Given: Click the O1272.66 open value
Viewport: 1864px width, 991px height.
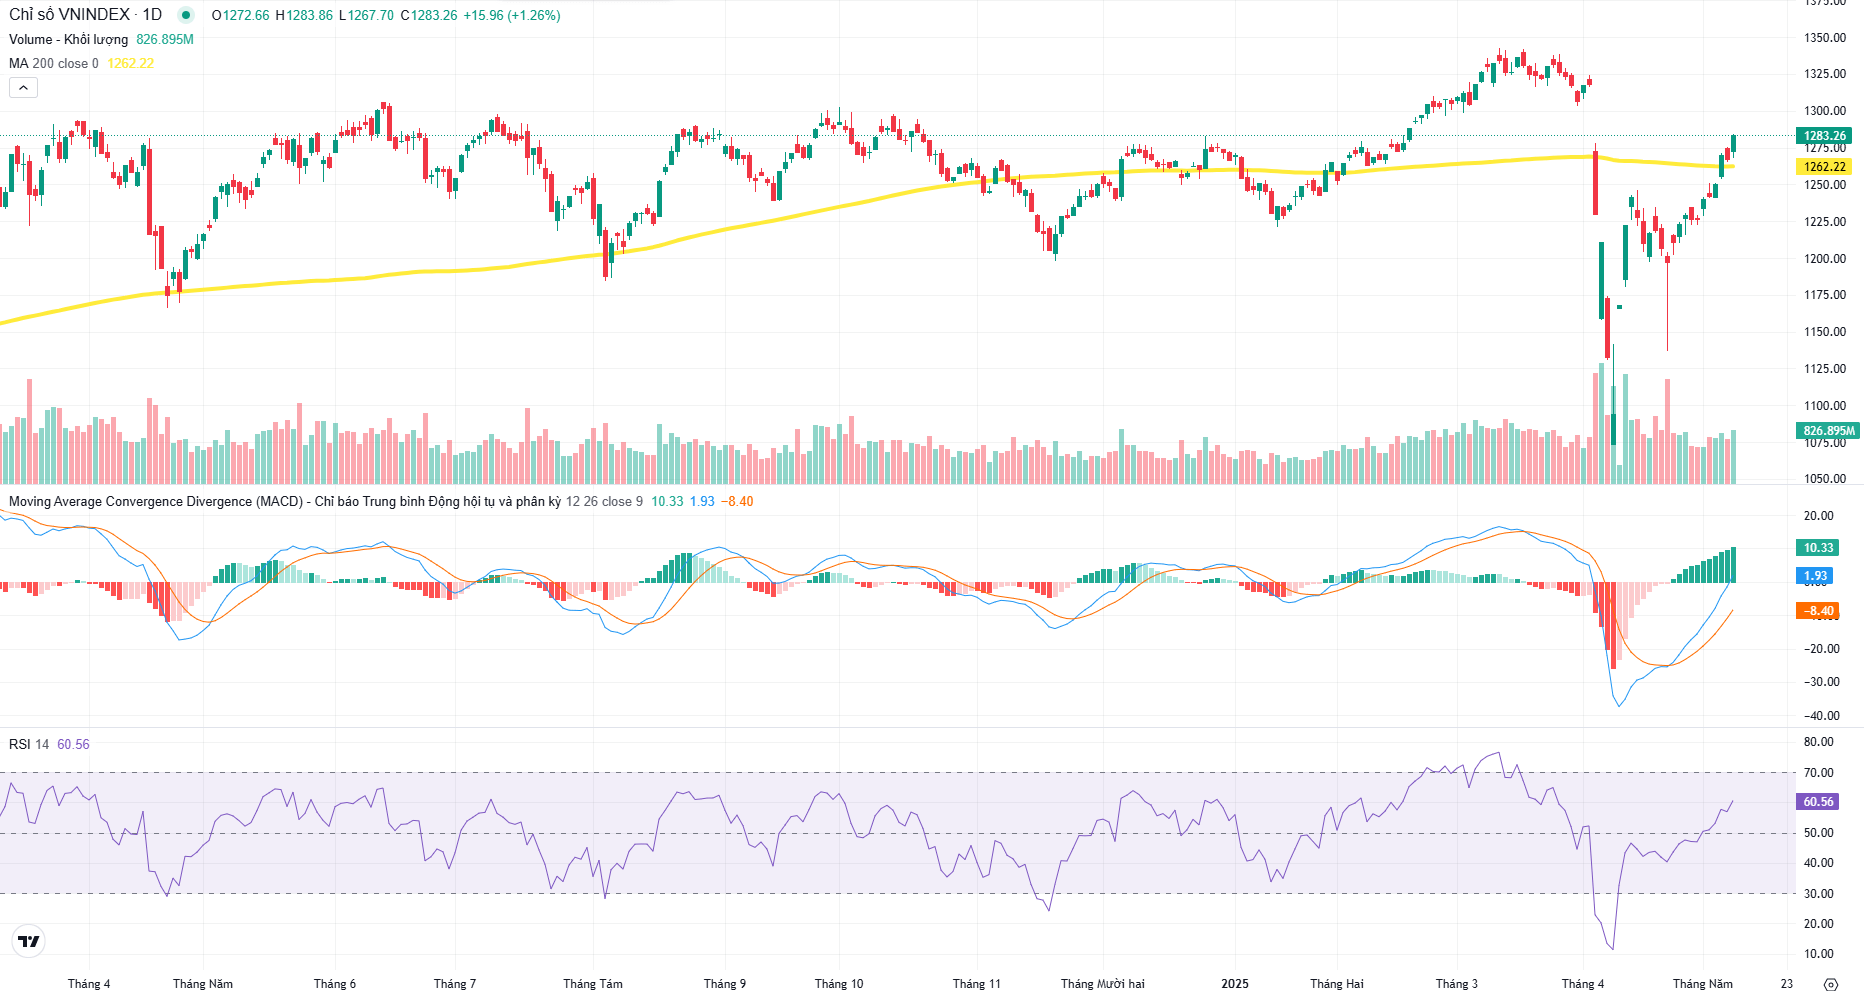Looking at the screenshot, I should (240, 15).
